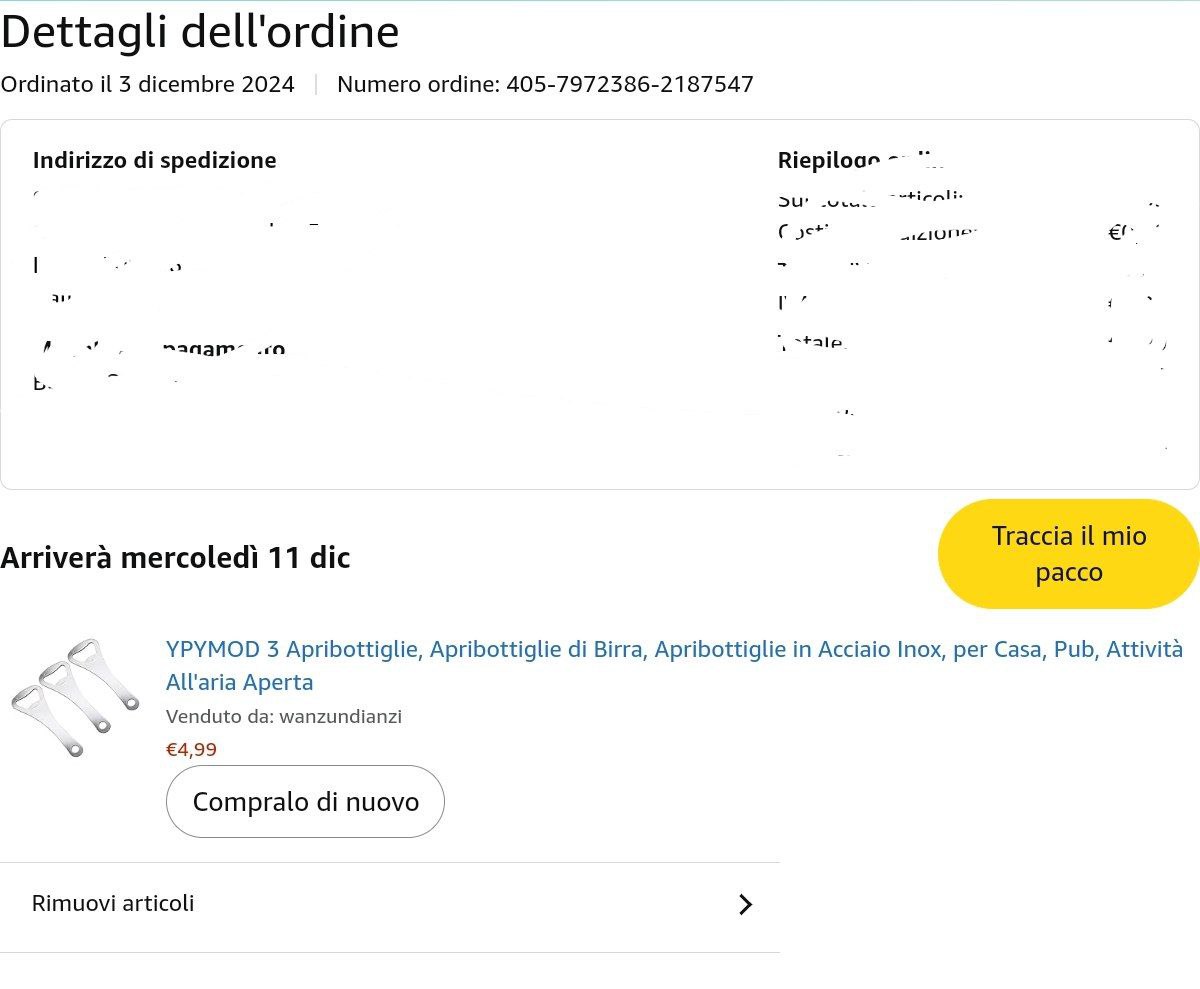Select the Rimuovi articoli row label
Viewport: 1200px width, 989px height.
[x=113, y=903]
